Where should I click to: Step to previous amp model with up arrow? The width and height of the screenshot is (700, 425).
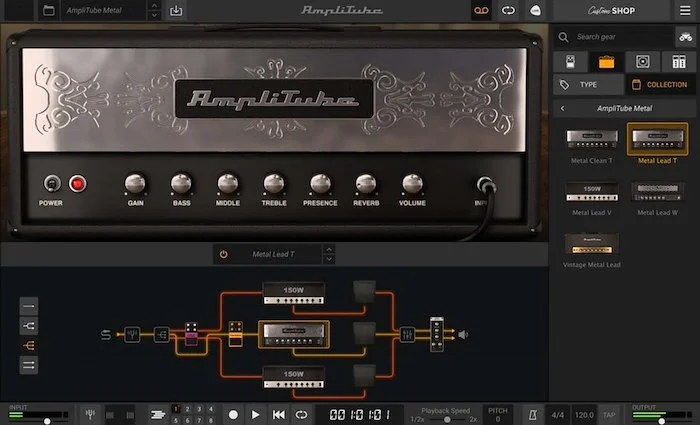pos(329,249)
